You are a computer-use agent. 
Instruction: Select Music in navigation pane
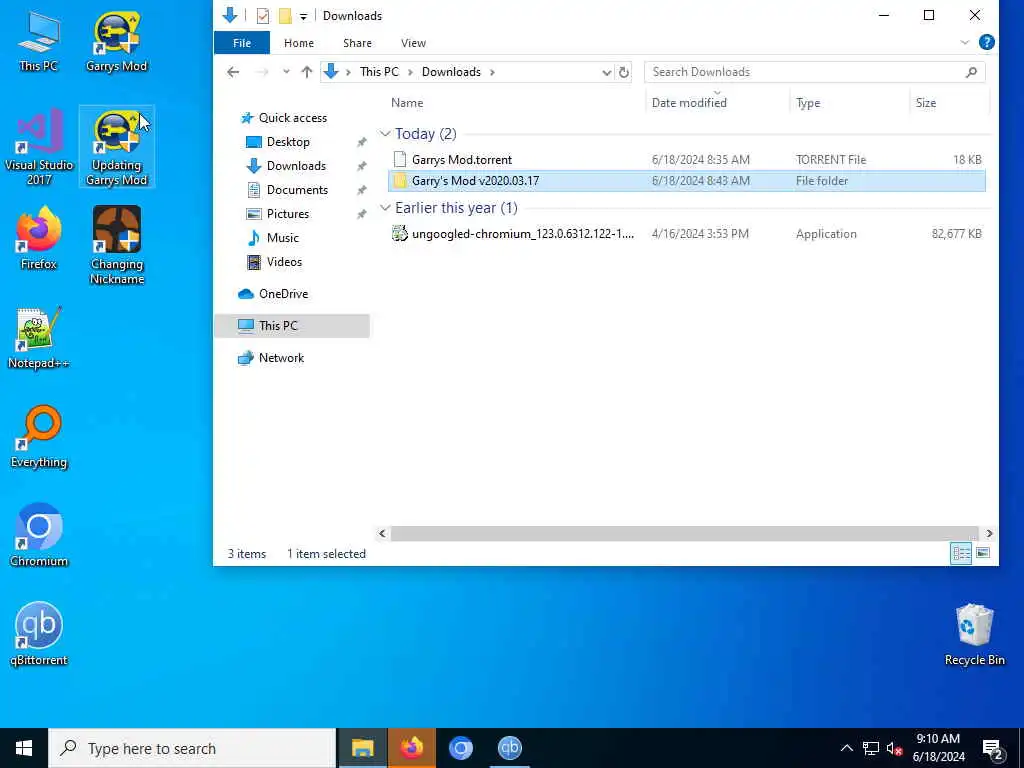pyautogui.click(x=282, y=238)
